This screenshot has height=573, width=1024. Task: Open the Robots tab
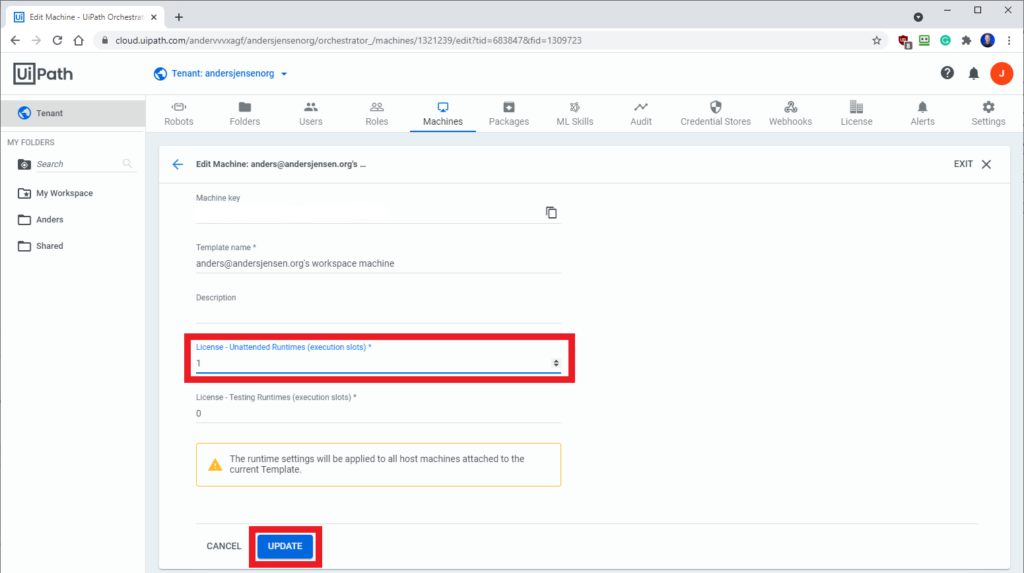coord(178,114)
